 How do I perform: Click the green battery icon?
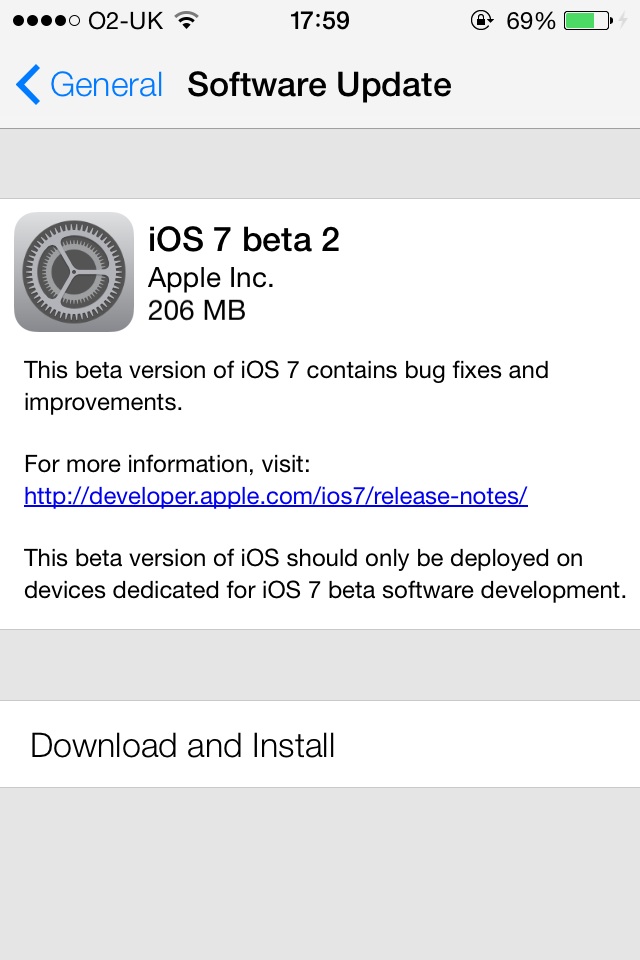[x=586, y=20]
